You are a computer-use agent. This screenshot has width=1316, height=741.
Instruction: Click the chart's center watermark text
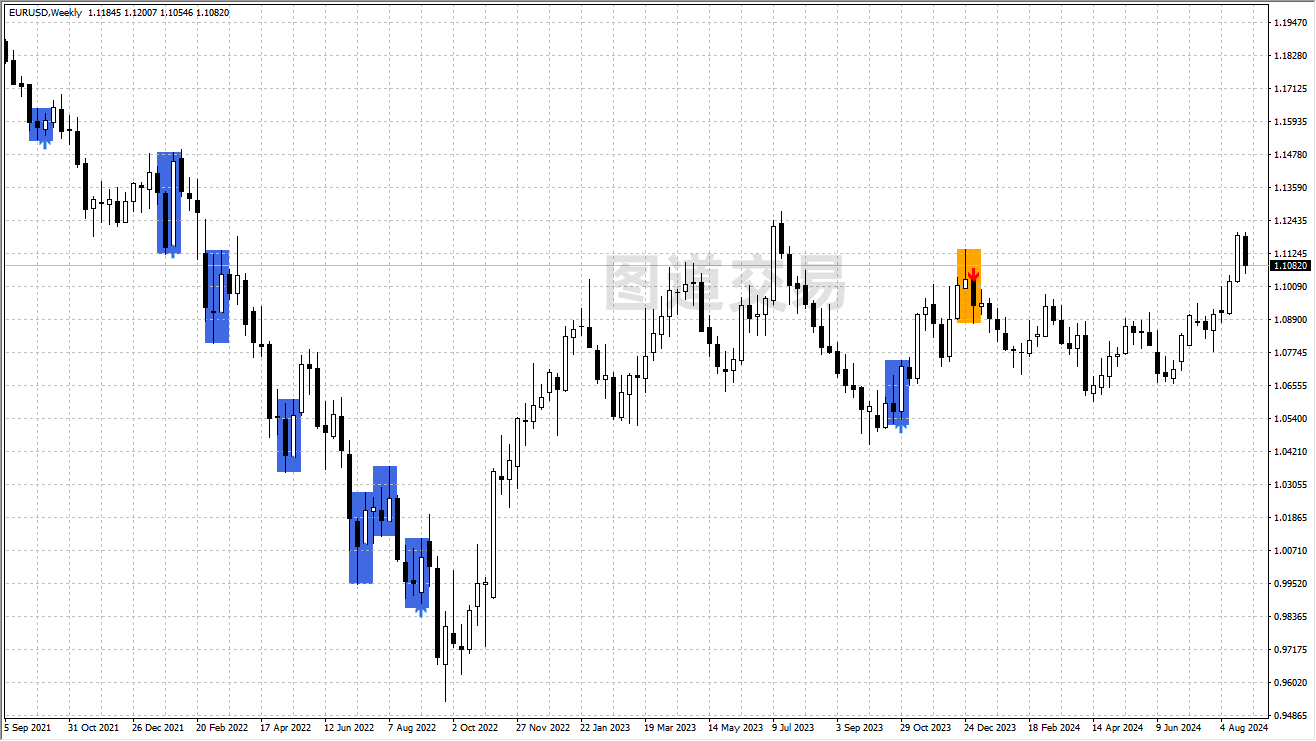(725, 283)
